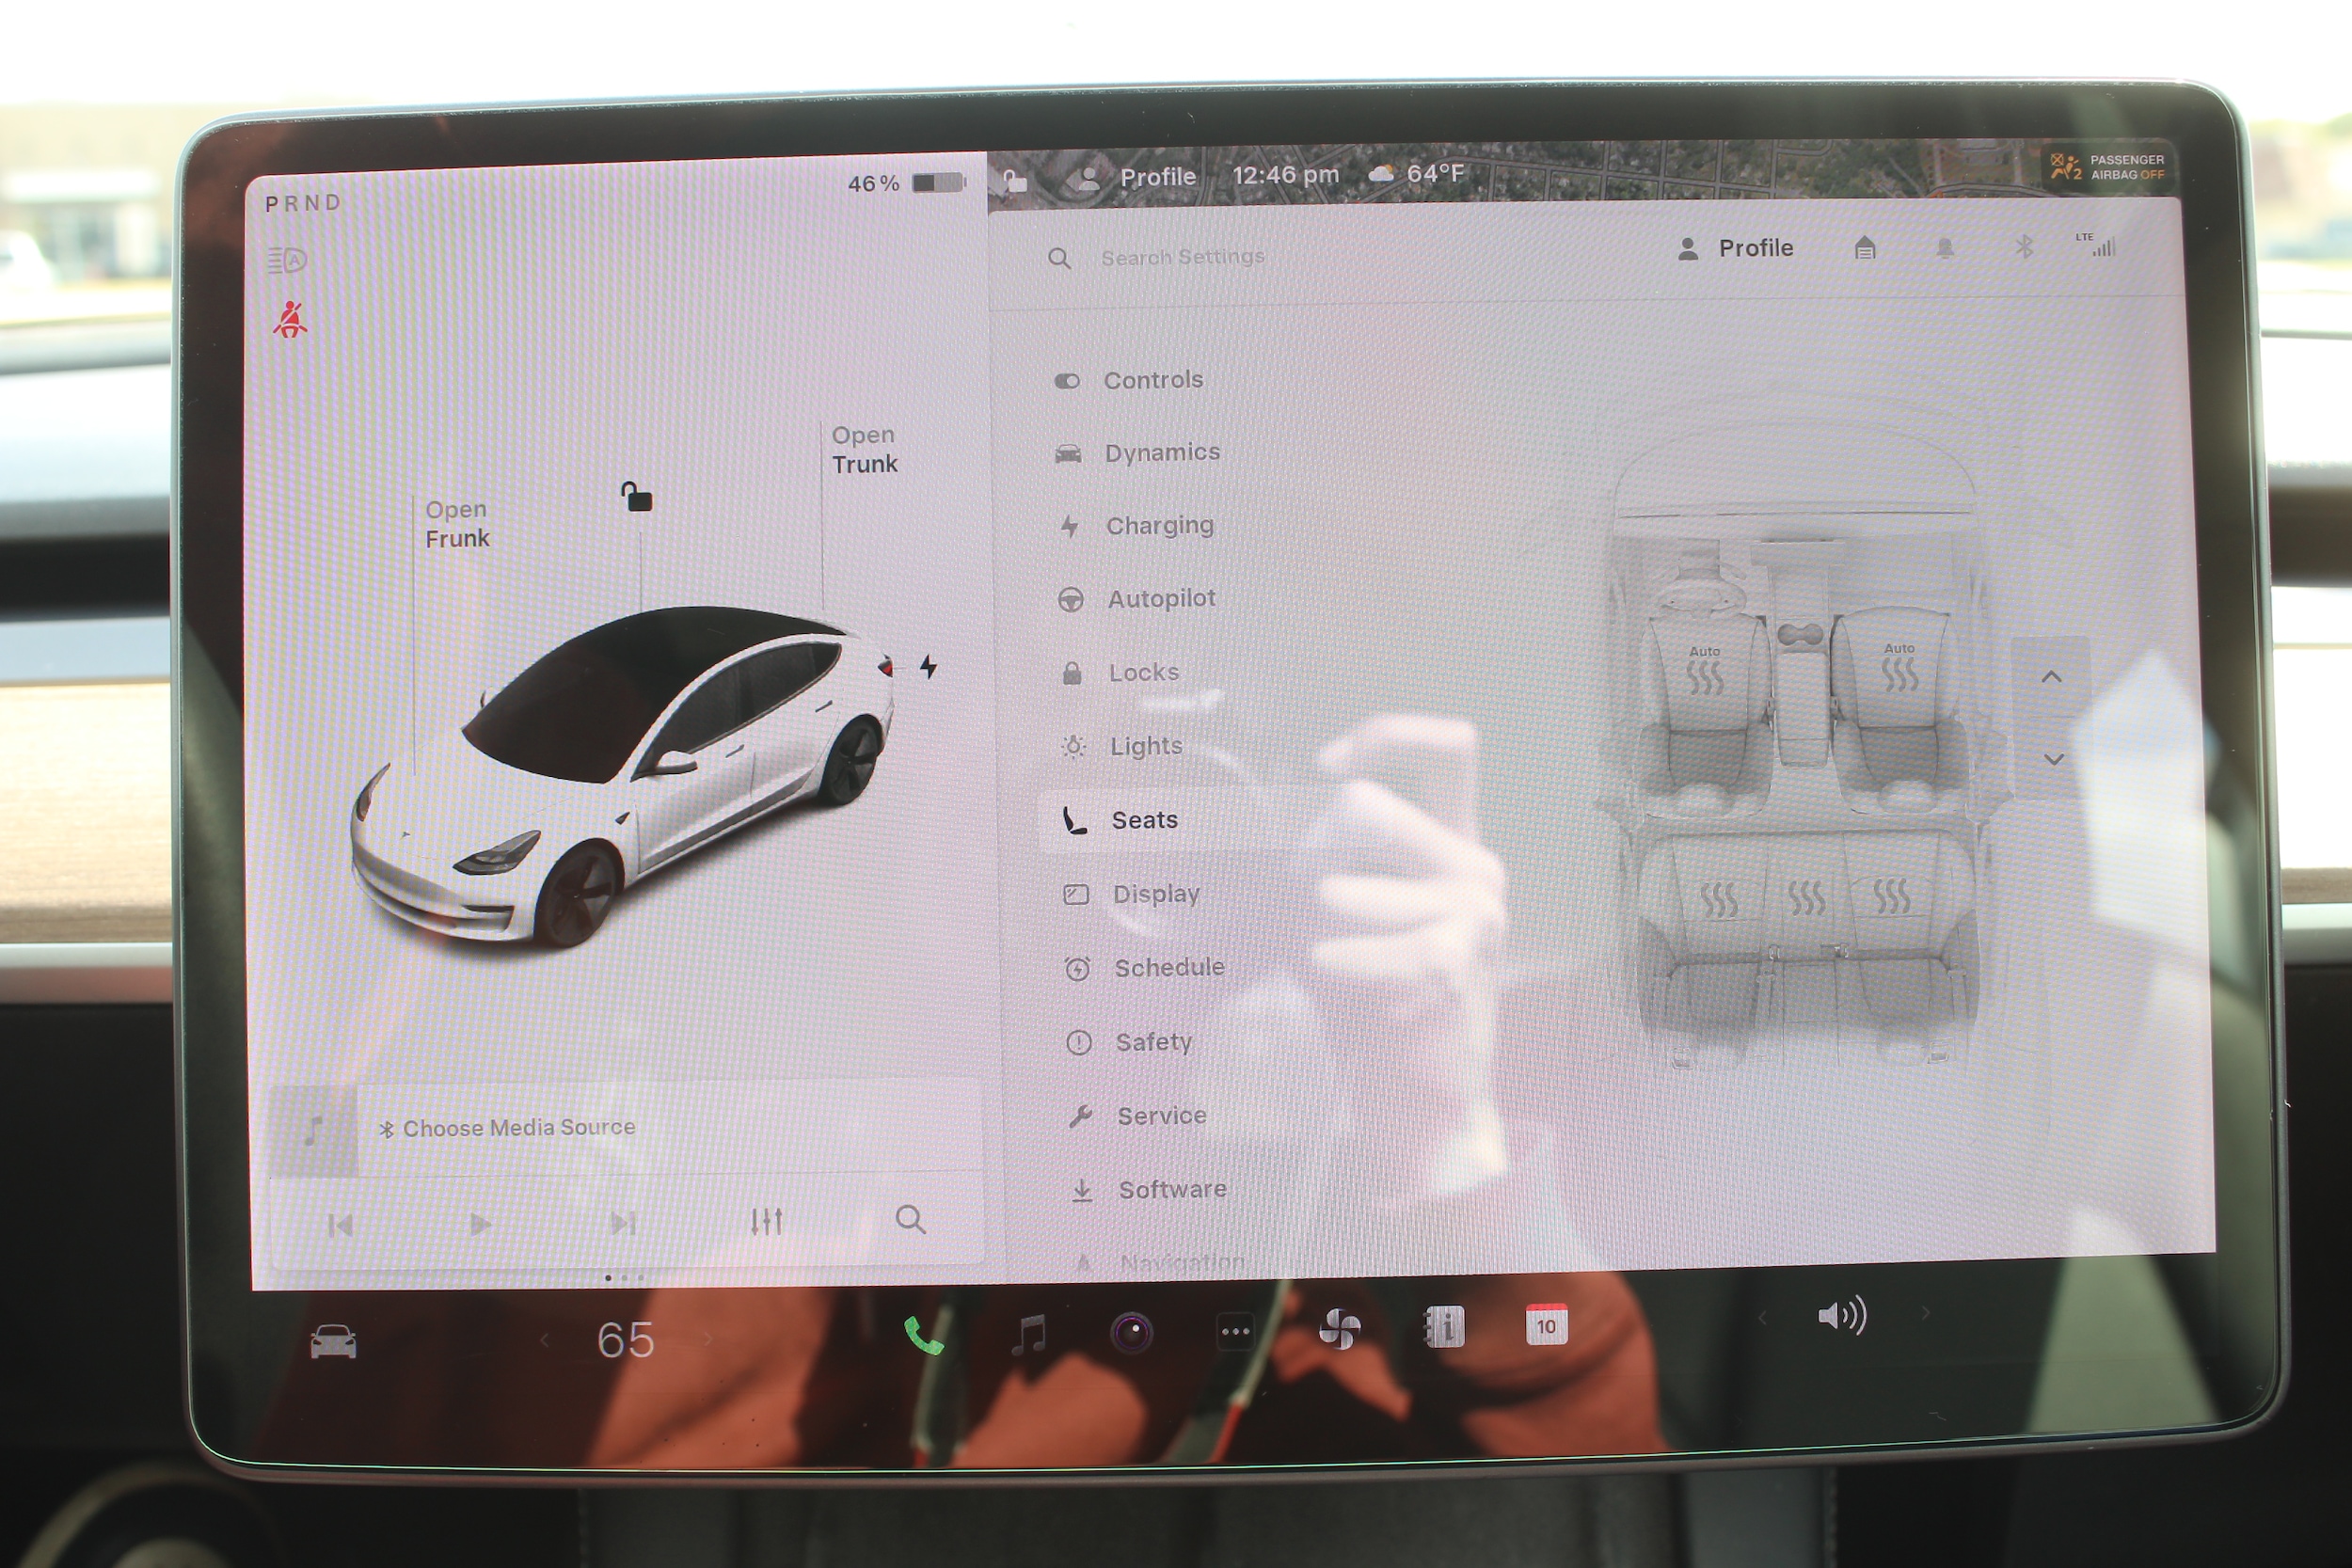Tap Open Frunk

click(x=457, y=524)
